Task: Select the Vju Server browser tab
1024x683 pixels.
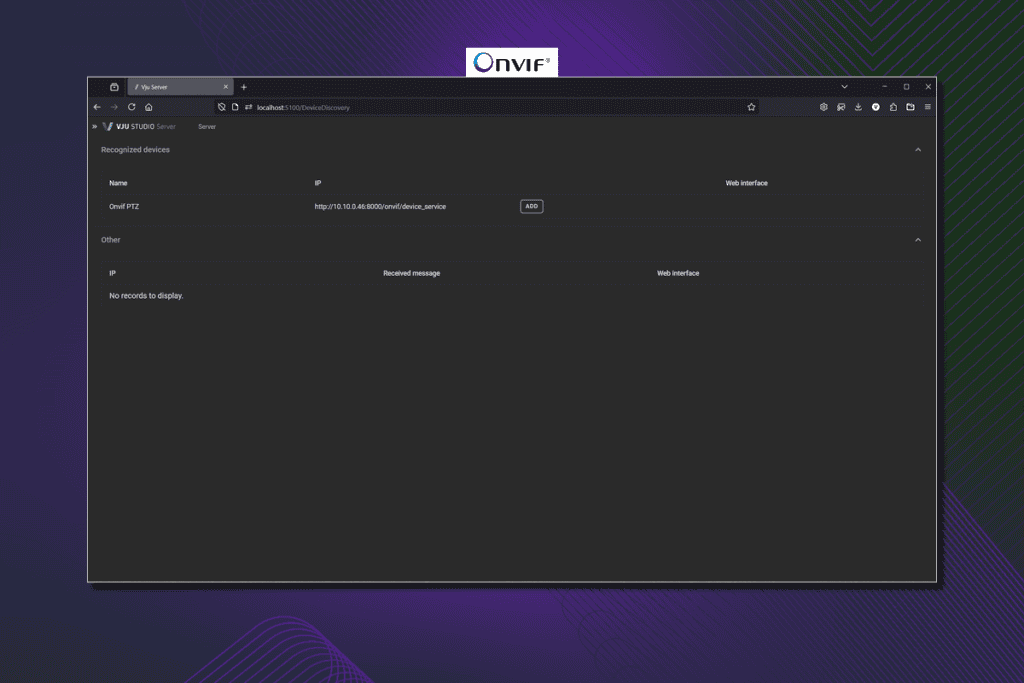Action: pos(180,87)
